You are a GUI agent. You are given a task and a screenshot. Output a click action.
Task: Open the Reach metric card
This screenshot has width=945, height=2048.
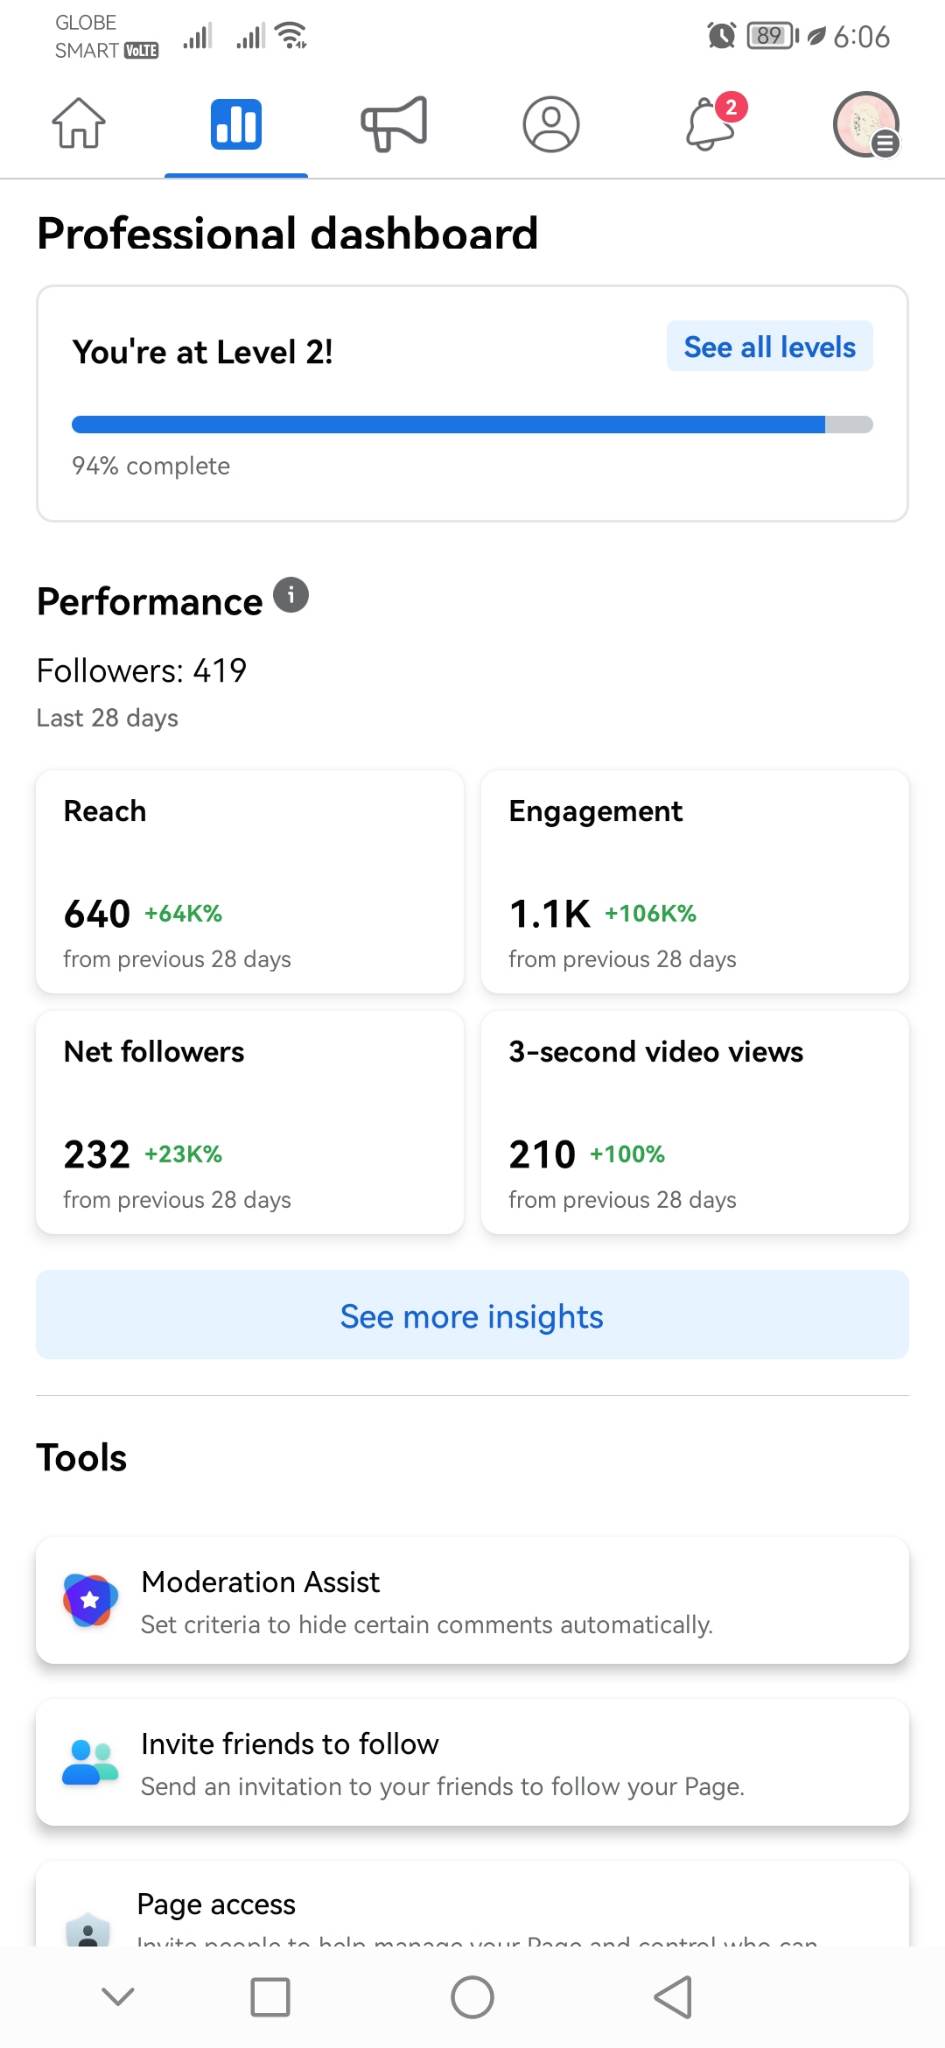coord(250,881)
